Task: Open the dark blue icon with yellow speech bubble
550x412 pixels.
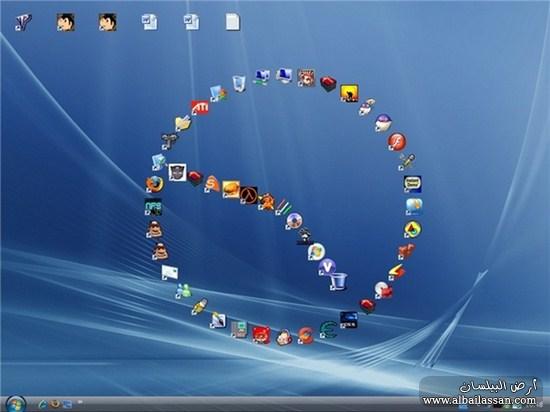Action: pos(412,184)
